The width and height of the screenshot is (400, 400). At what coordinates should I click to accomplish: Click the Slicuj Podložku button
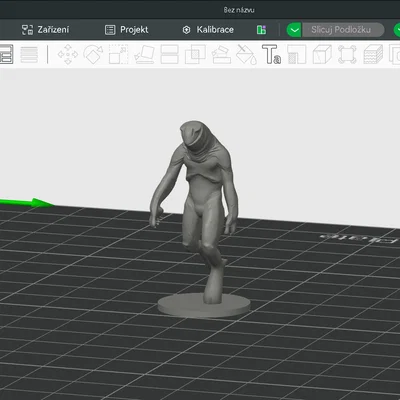pos(343,30)
